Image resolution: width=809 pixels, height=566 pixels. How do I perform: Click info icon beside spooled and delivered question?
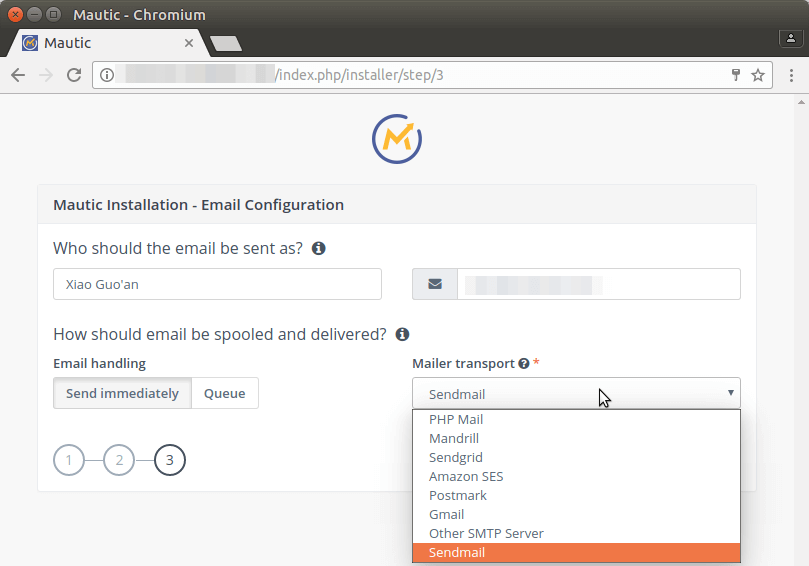click(x=402, y=334)
